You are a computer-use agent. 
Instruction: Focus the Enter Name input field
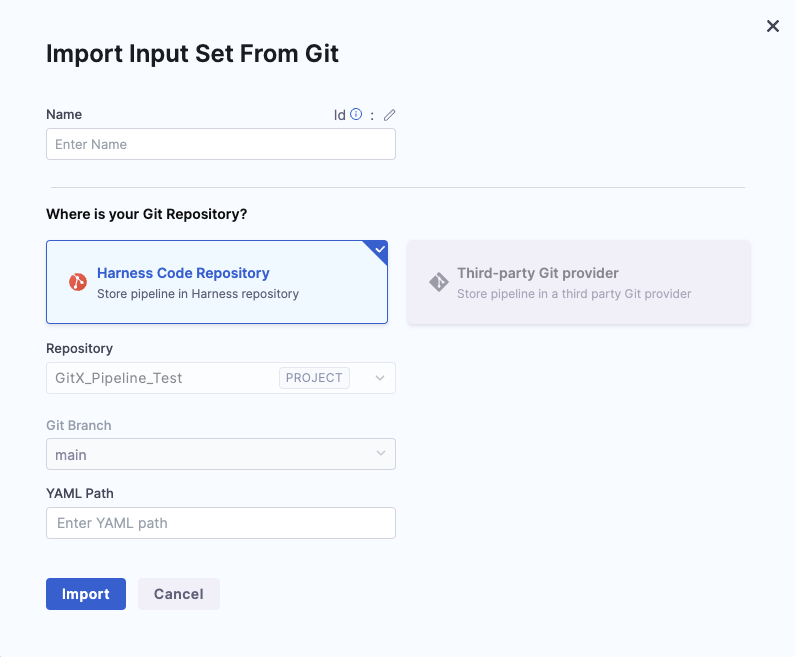[x=220, y=144]
